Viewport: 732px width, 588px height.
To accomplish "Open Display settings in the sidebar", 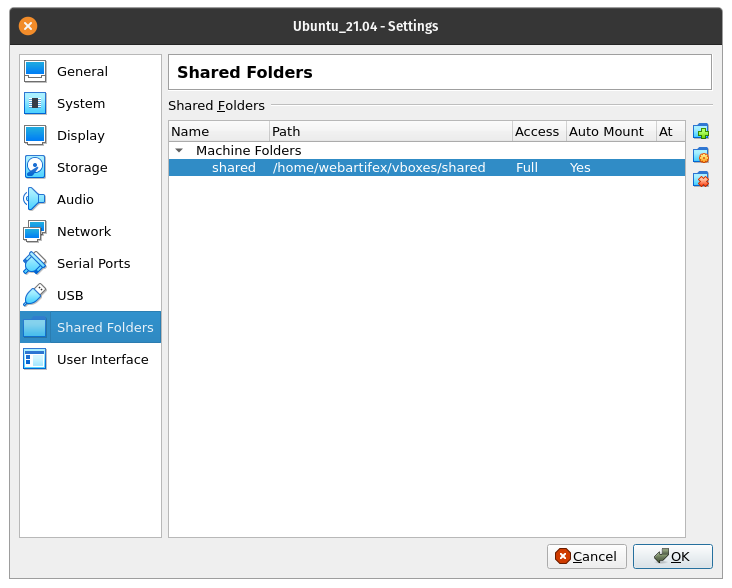I will [x=80, y=136].
